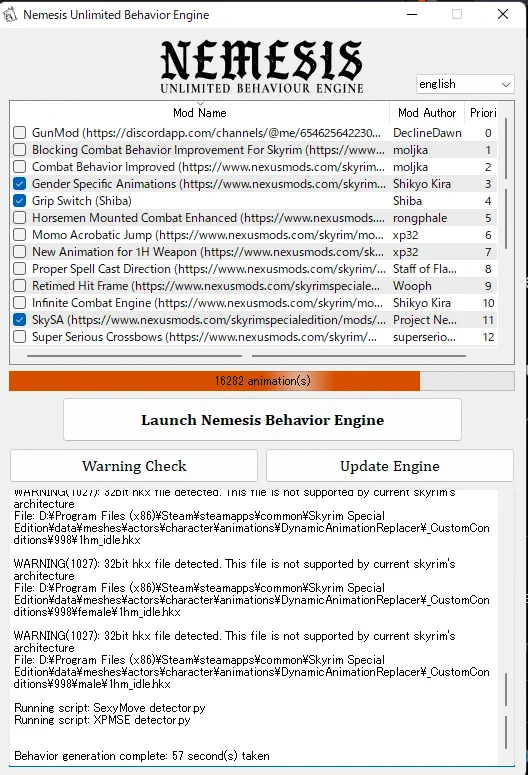Sort by the Mod Author column header

point(427,113)
